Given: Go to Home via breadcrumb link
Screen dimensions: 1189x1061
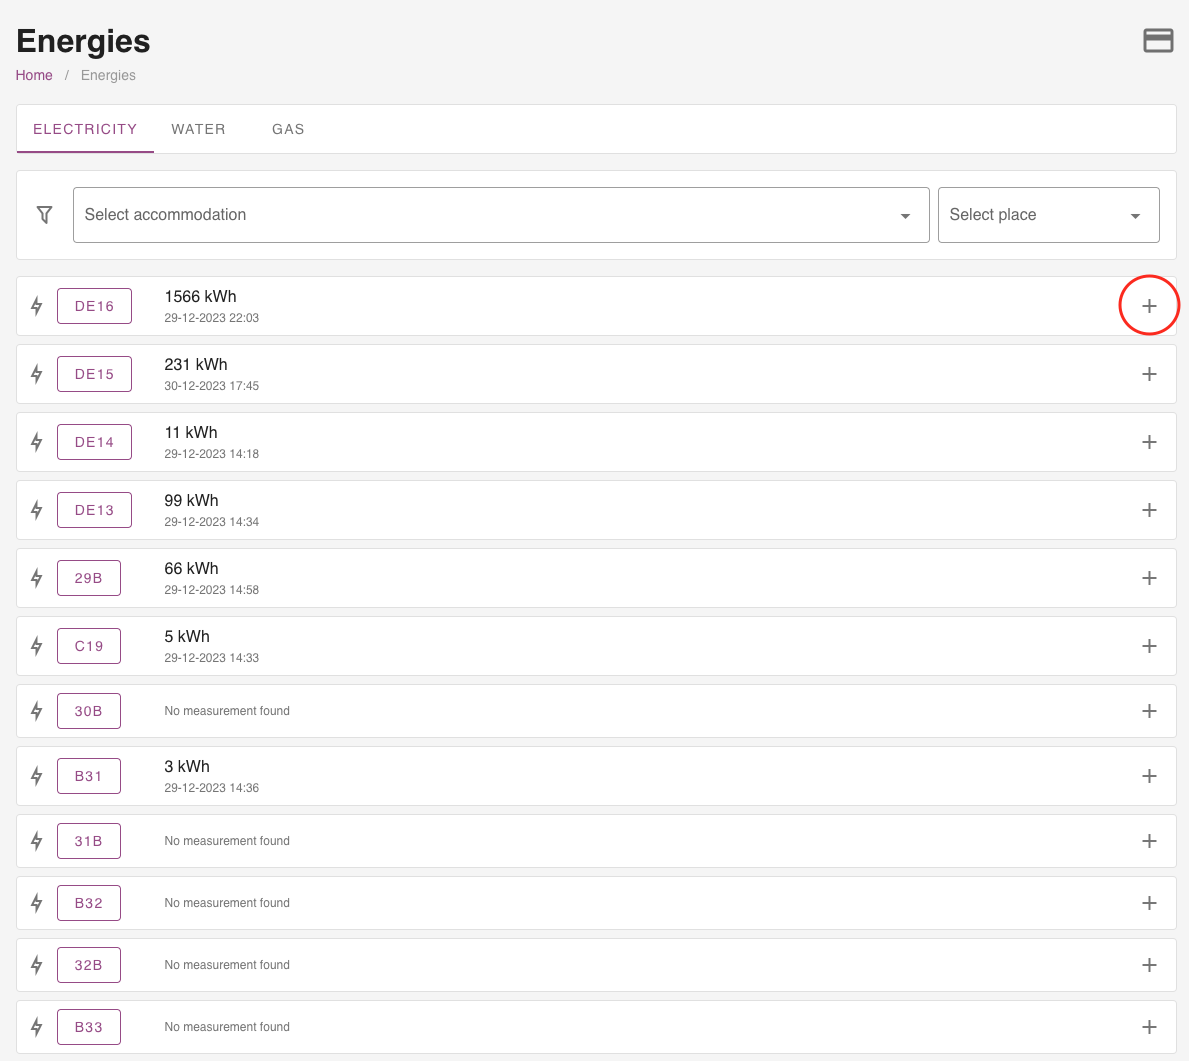Looking at the screenshot, I should [x=34, y=75].
